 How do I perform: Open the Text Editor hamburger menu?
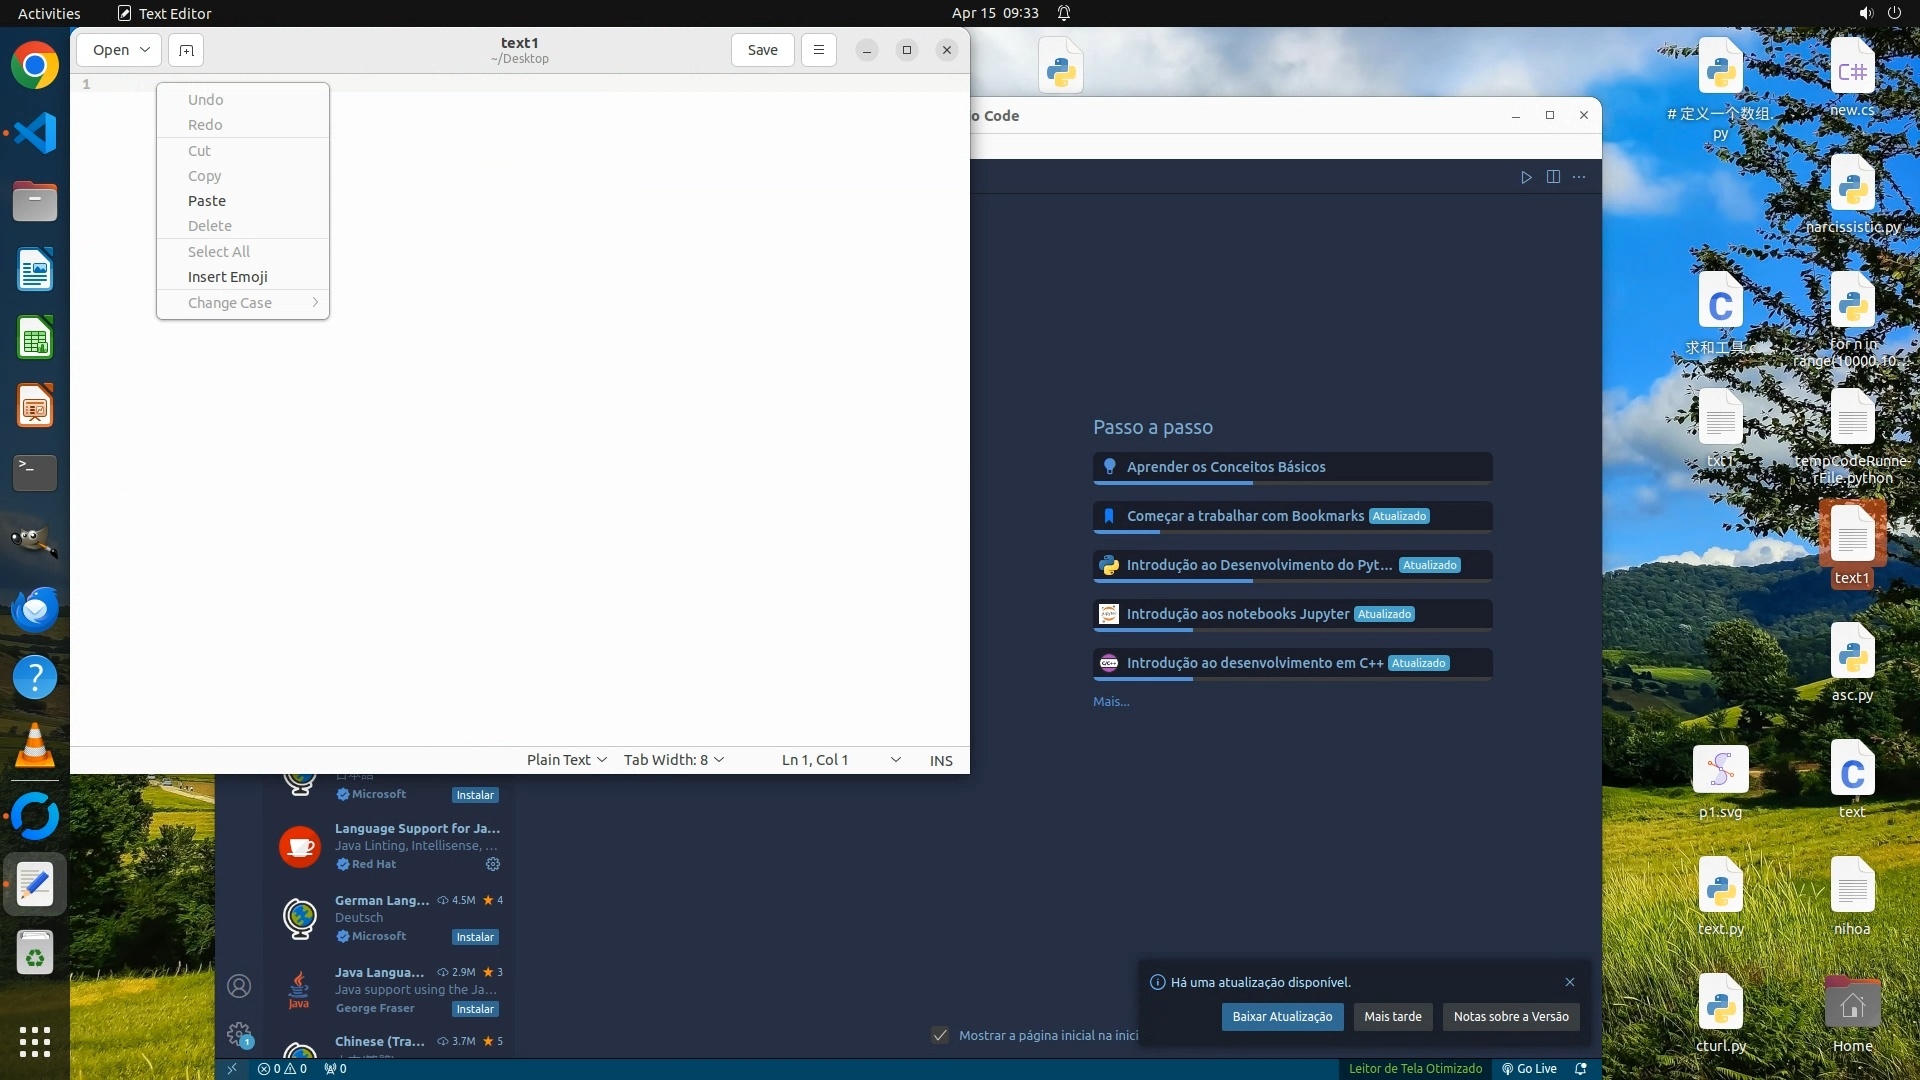pyautogui.click(x=818, y=50)
